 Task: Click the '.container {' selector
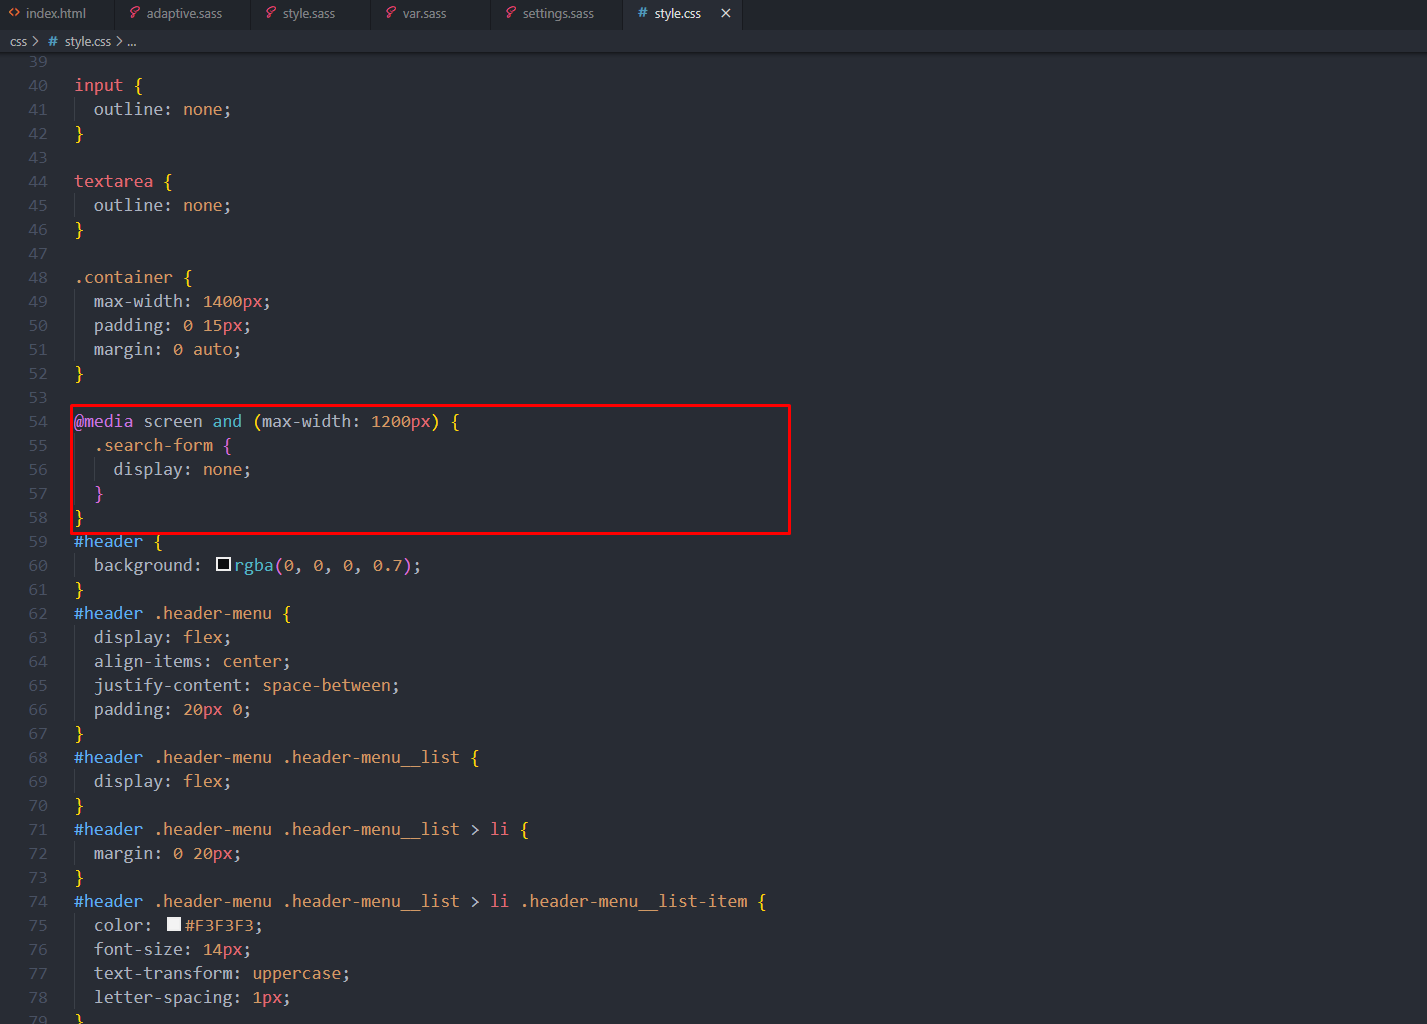(x=133, y=278)
